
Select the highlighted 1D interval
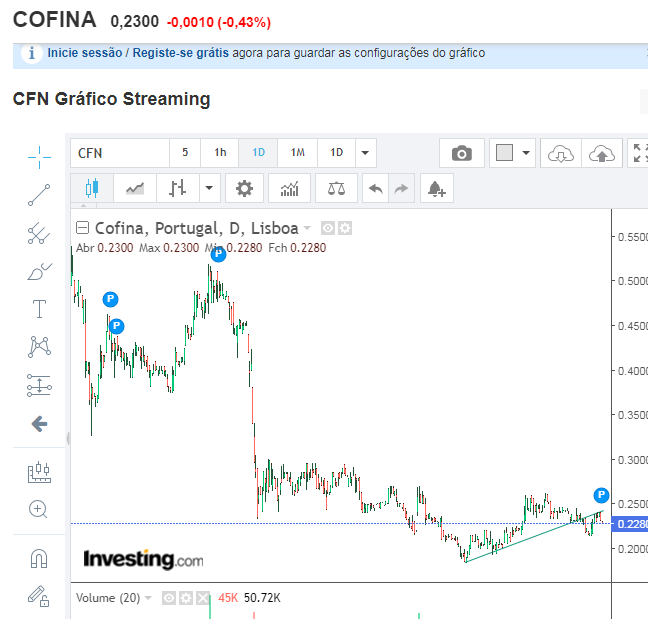(258, 153)
